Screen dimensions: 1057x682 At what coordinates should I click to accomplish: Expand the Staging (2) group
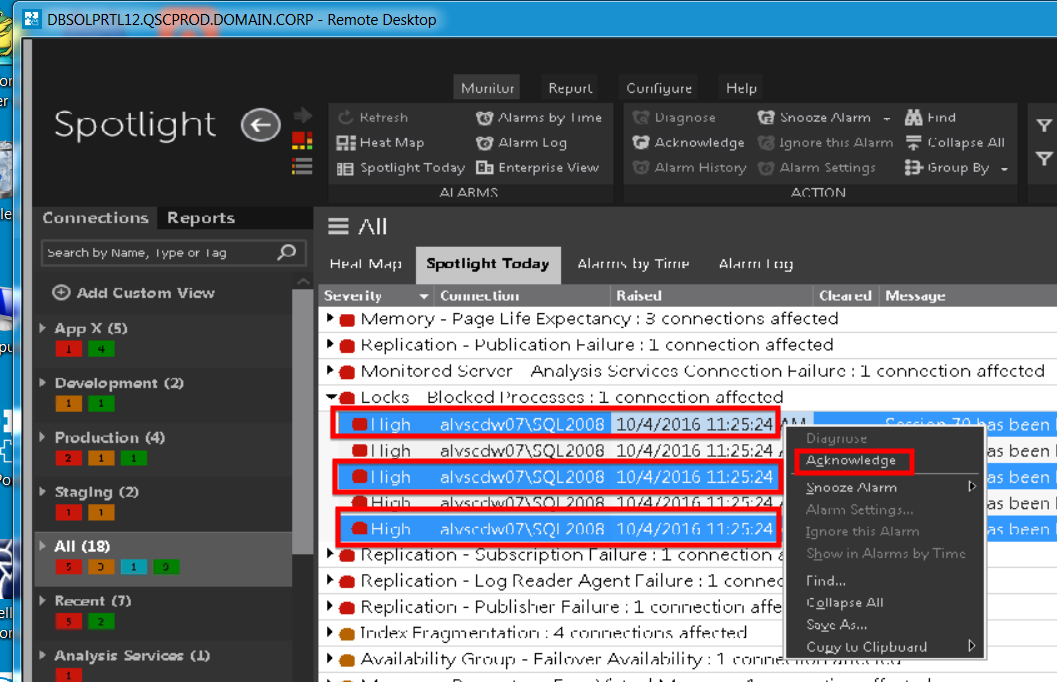pyautogui.click(x=42, y=492)
